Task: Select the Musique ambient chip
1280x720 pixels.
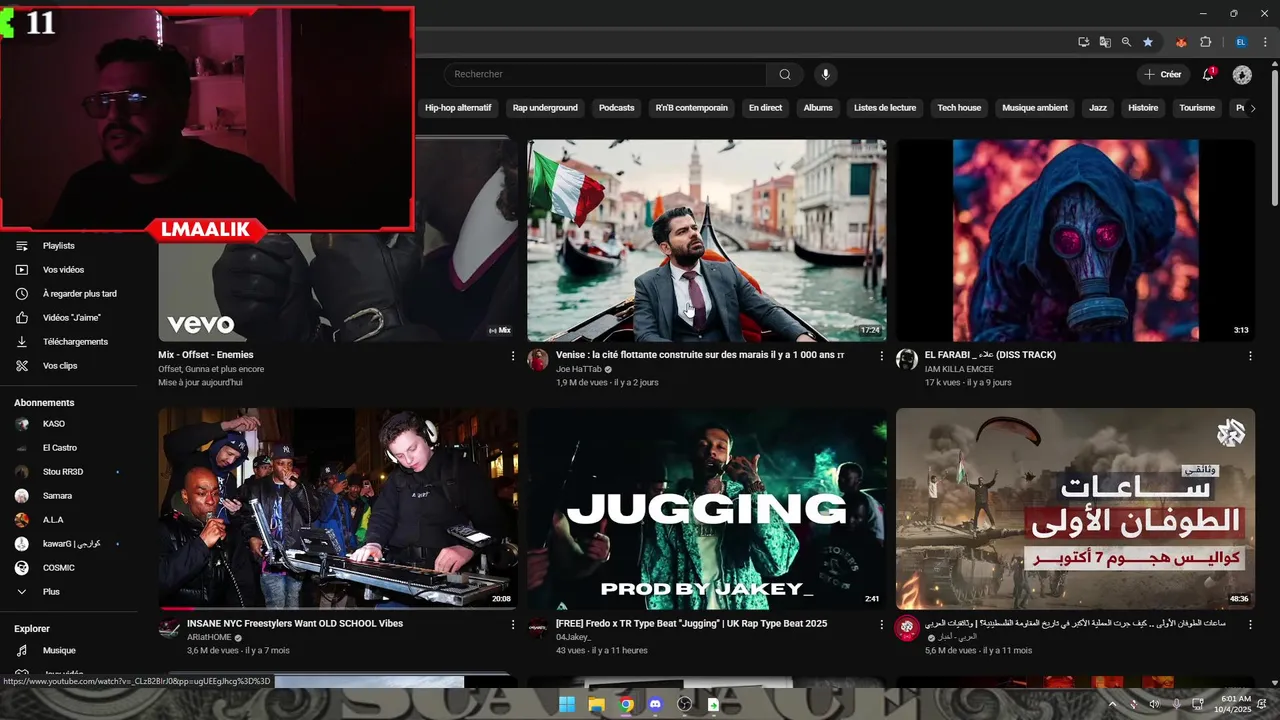Action: [1035, 108]
